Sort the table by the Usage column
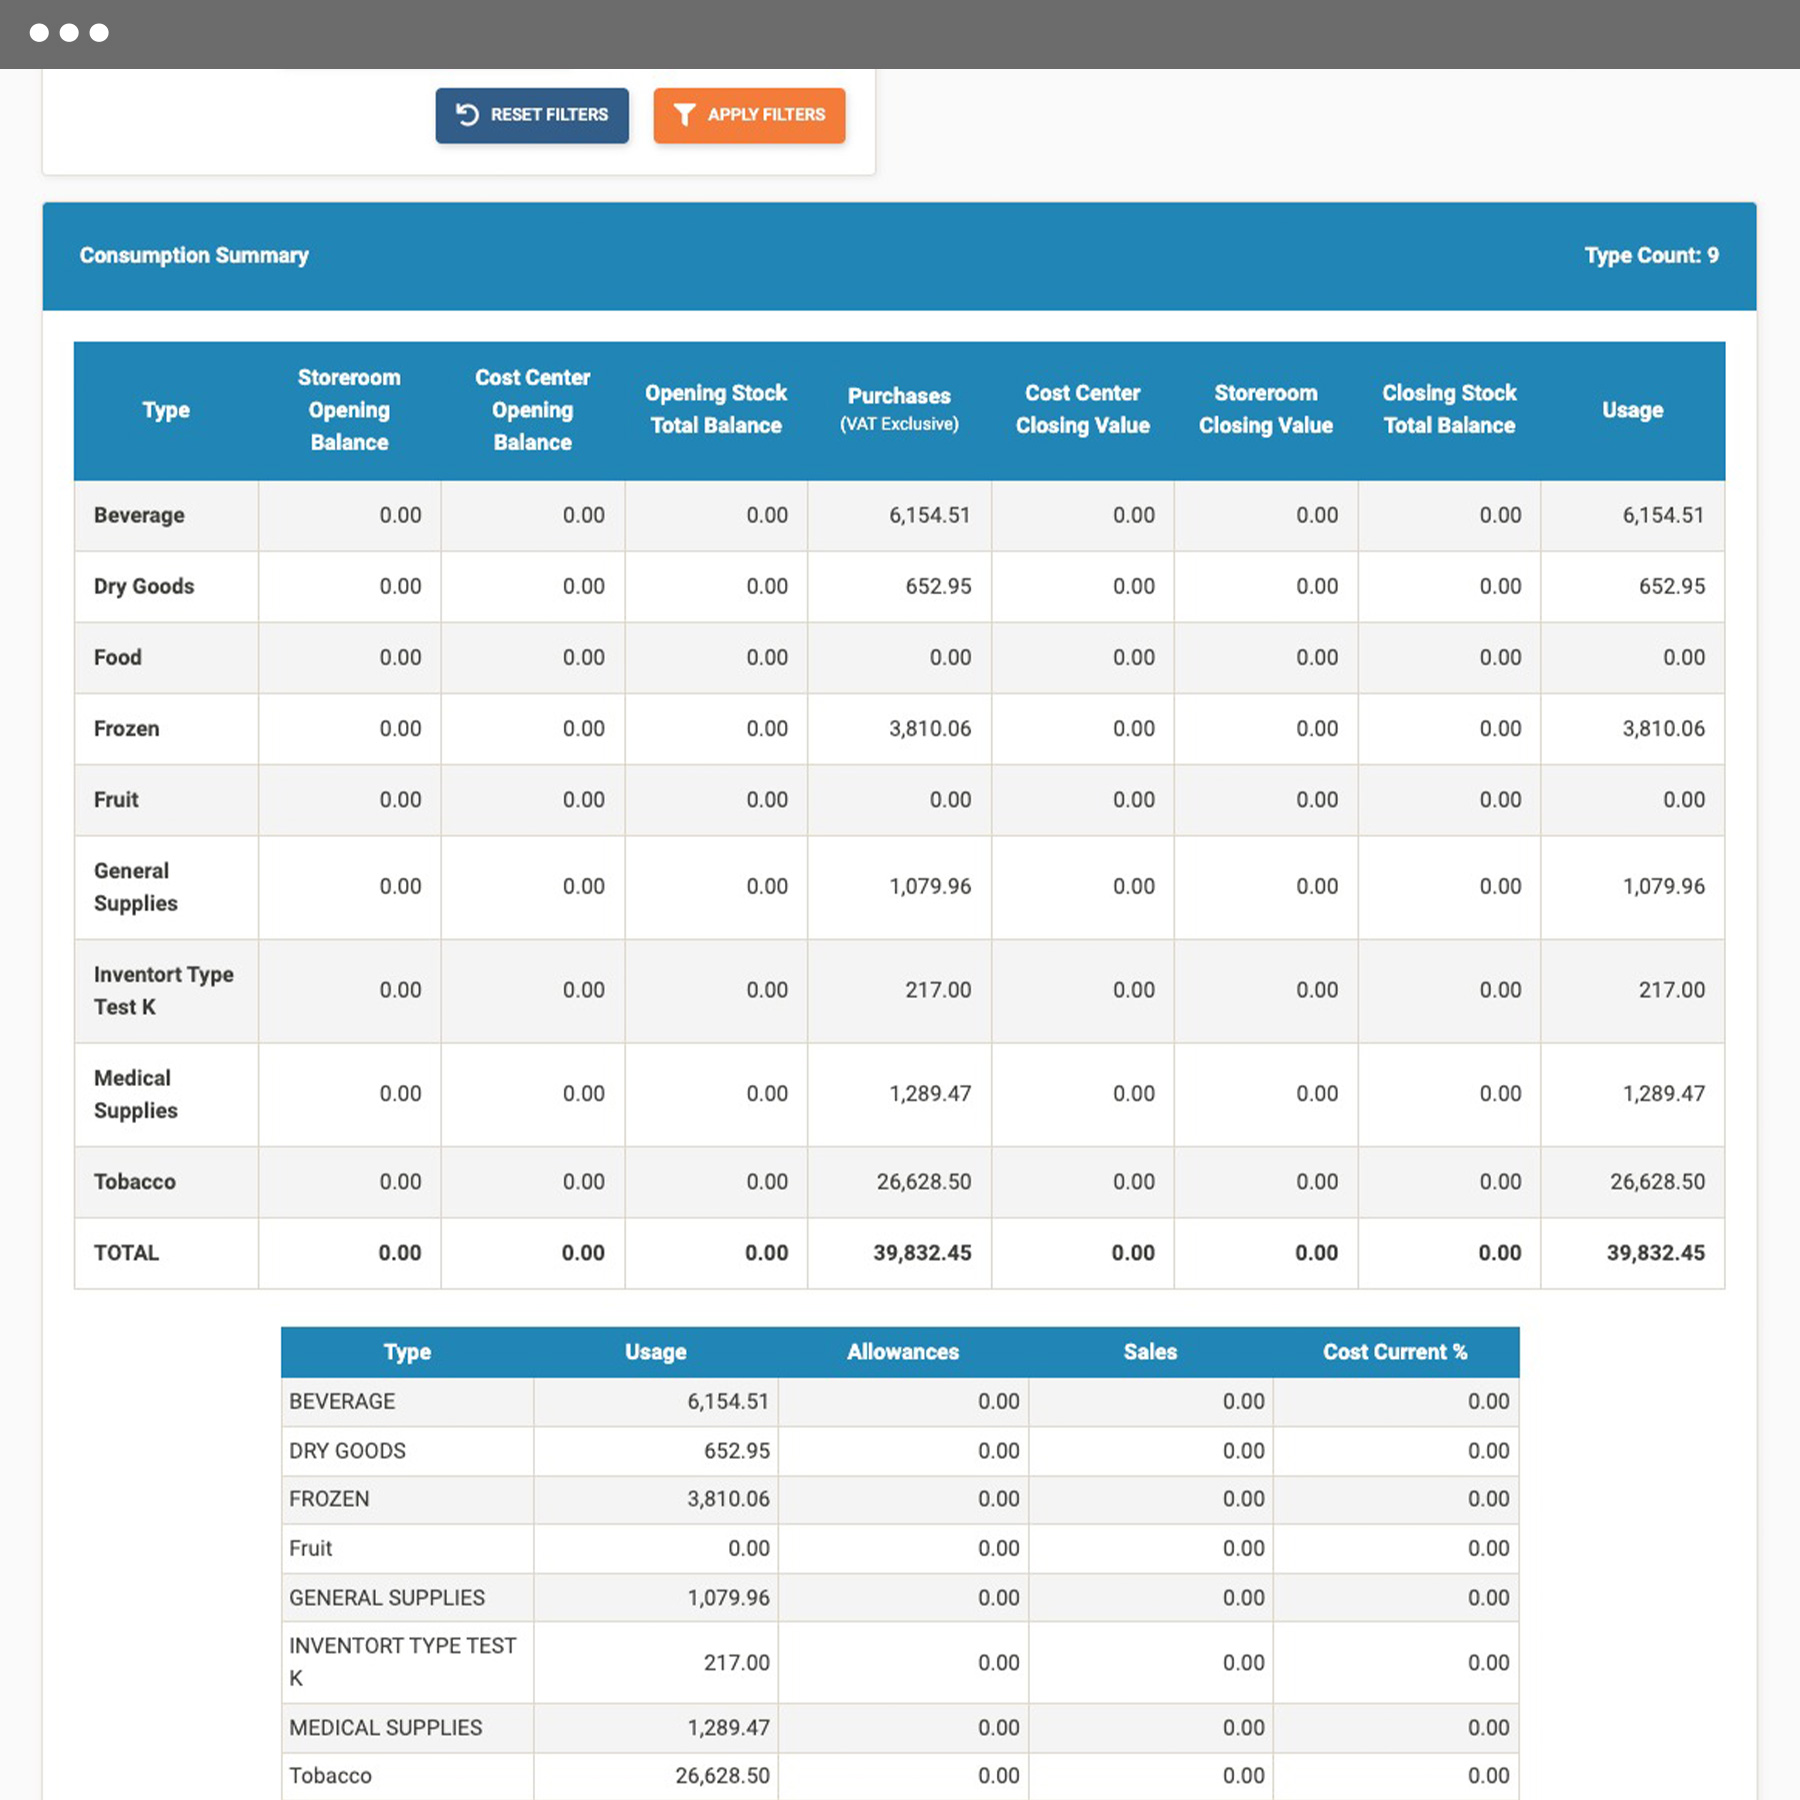This screenshot has width=1800, height=1800. tap(1633, 410)
